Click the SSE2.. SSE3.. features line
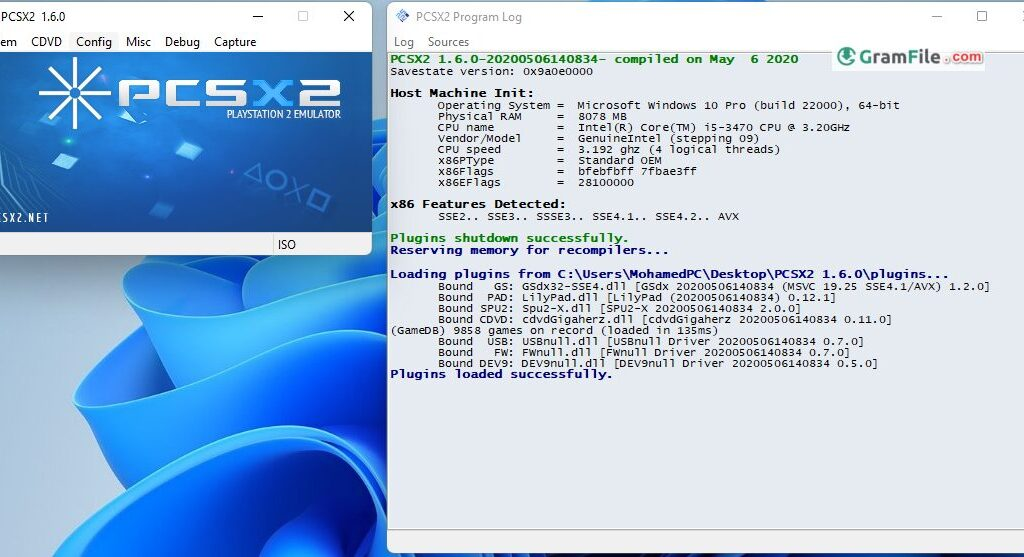Screen dimensions: 1024x557 [x=588, y=217]
